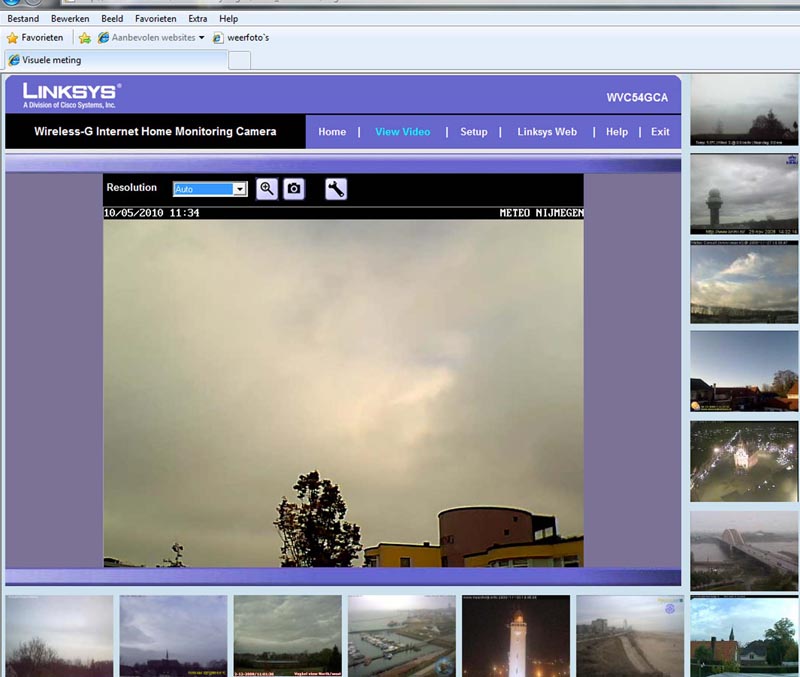Click the zoom magnifier icon

click(x=266, y=189)
